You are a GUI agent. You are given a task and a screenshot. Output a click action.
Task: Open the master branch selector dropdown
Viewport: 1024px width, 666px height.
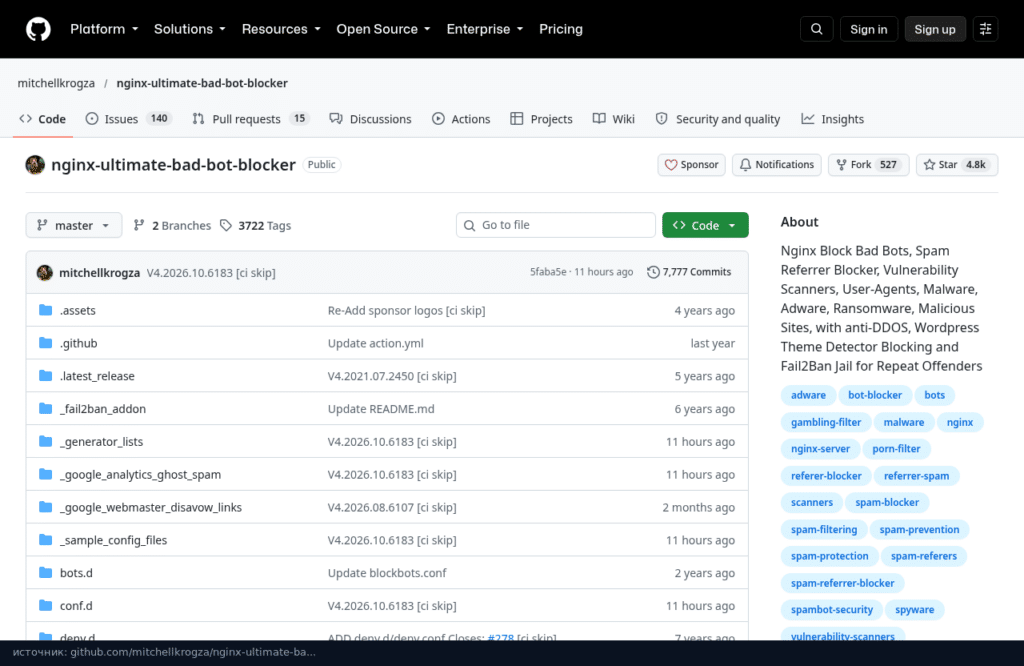click(x=74, y=225)
